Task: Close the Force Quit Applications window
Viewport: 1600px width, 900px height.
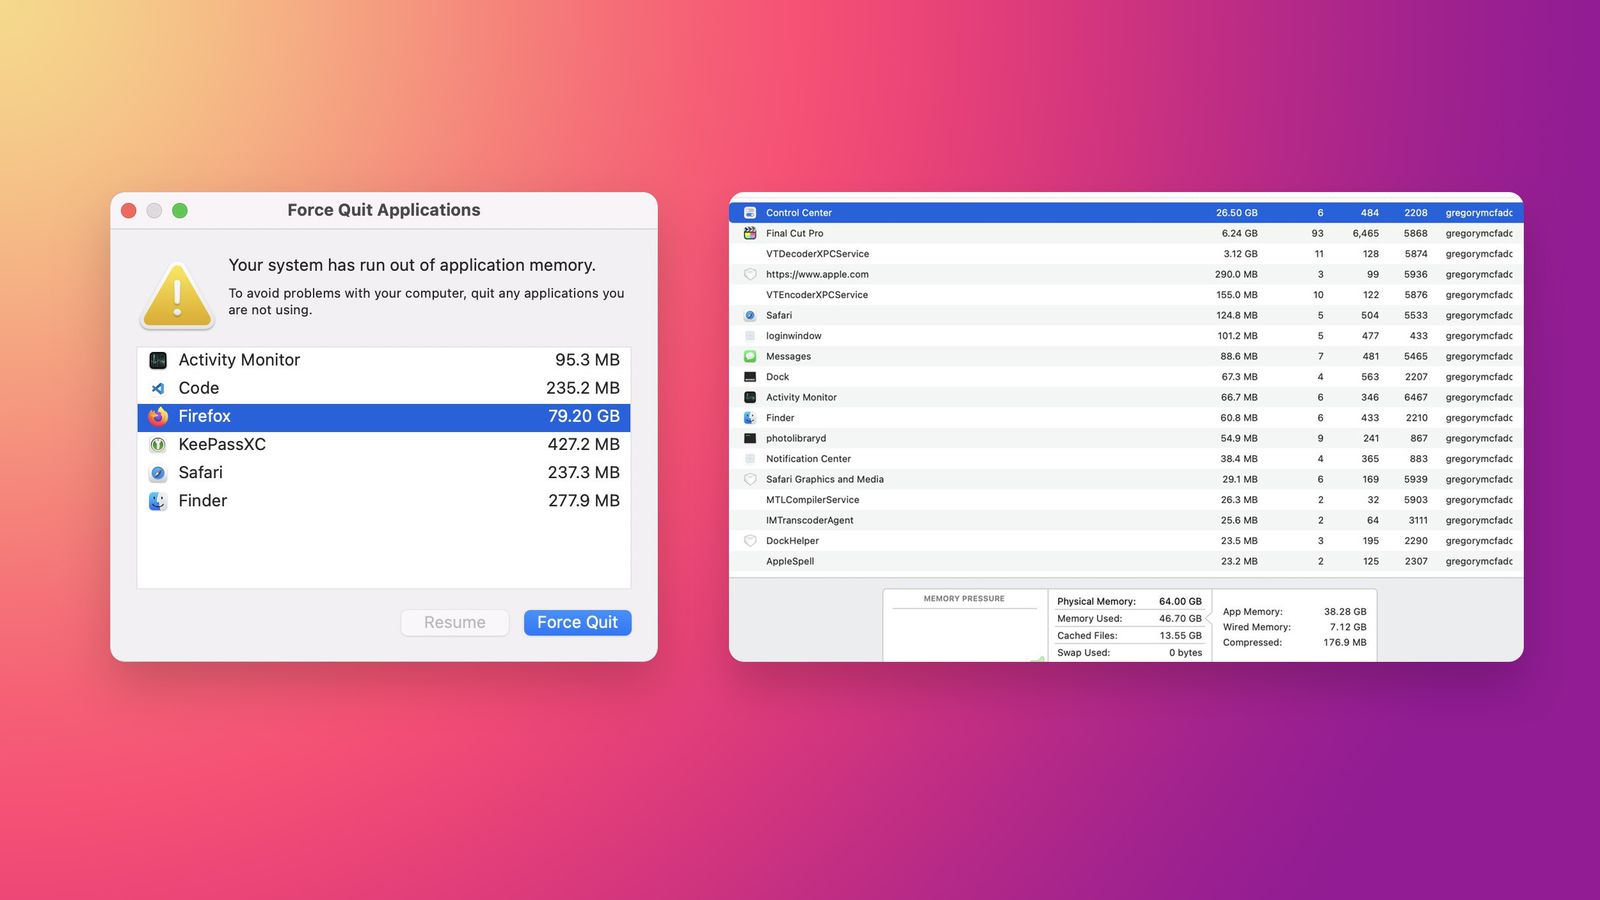Action: (x=129, y=210)
